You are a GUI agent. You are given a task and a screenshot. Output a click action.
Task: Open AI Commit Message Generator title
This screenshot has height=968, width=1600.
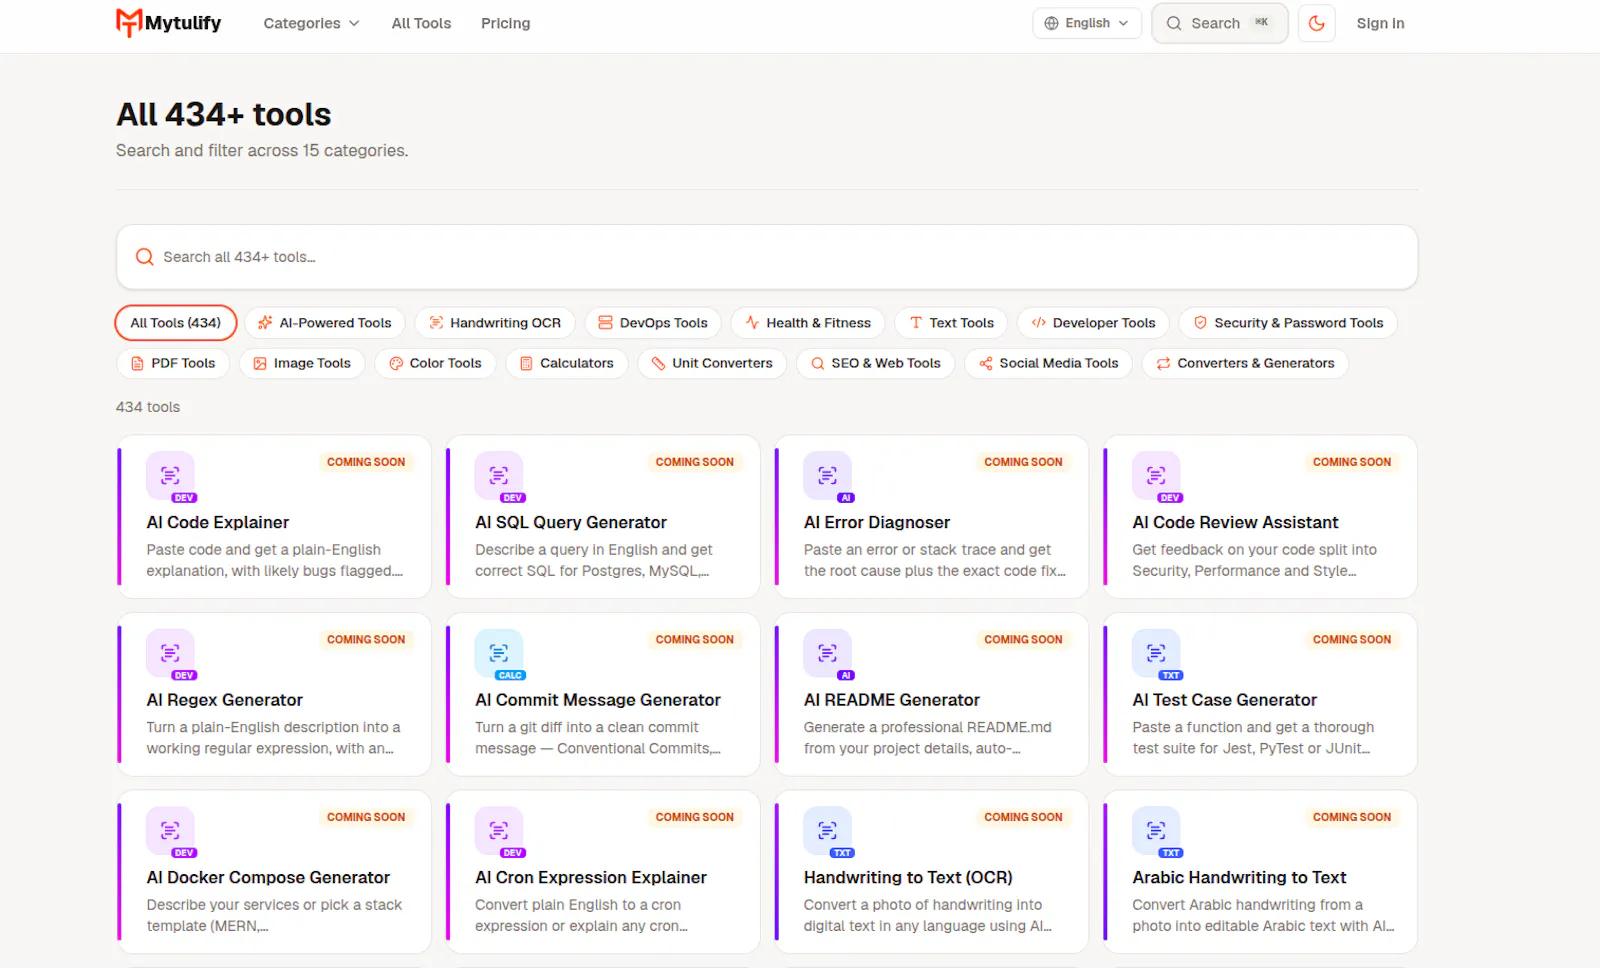598,700
